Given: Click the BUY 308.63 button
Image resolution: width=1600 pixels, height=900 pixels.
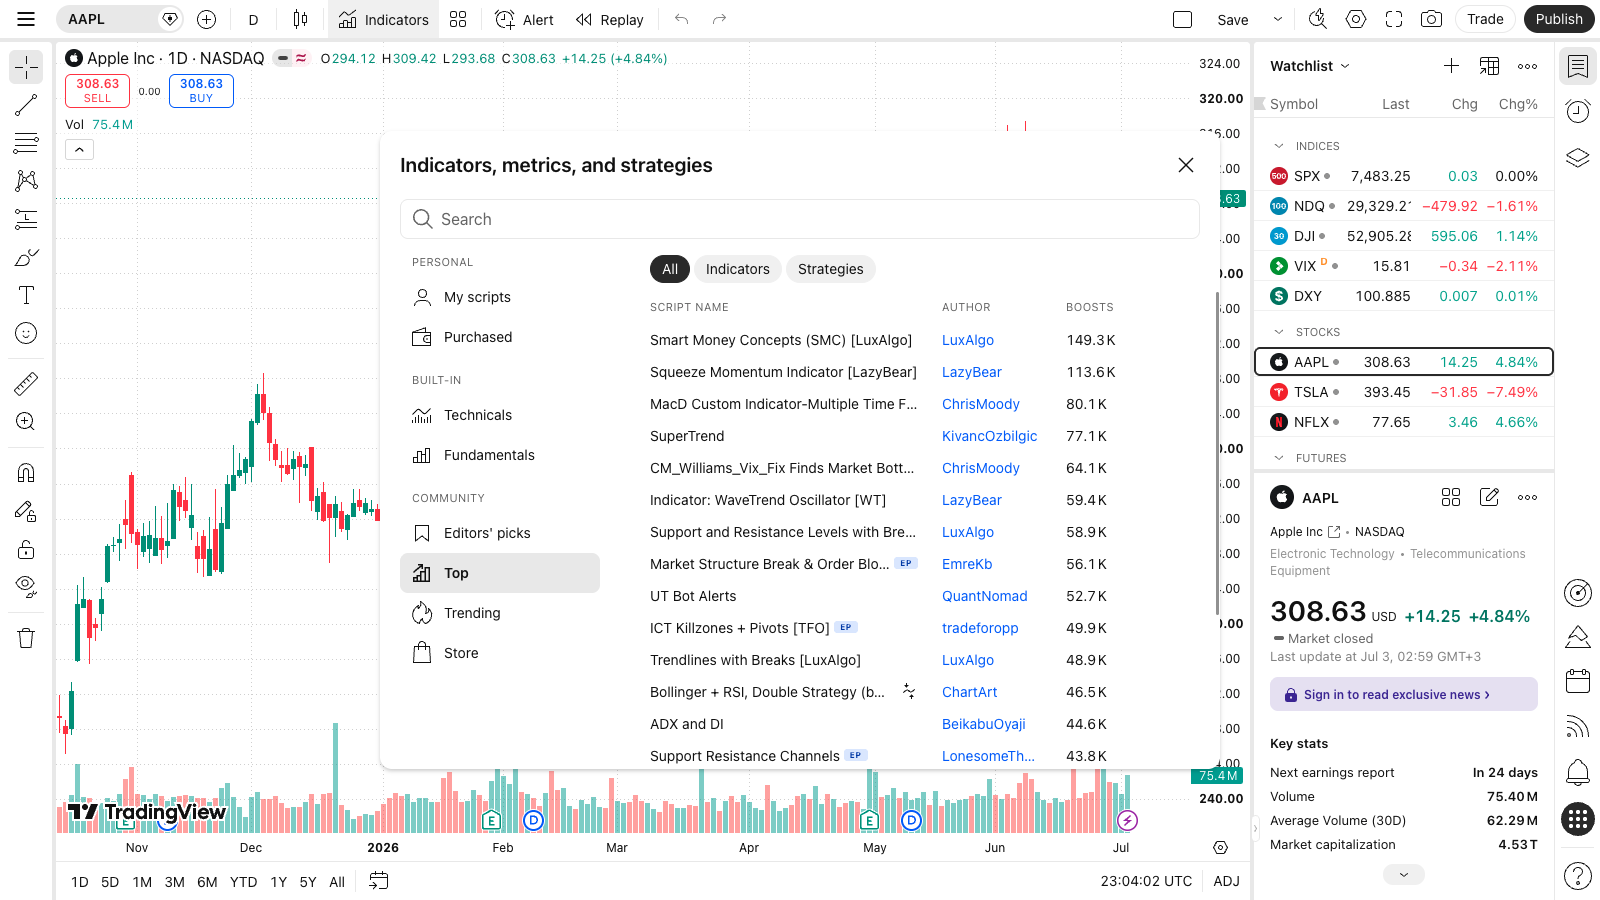Looking at the screenshot, I should click(x=201, y=91).
